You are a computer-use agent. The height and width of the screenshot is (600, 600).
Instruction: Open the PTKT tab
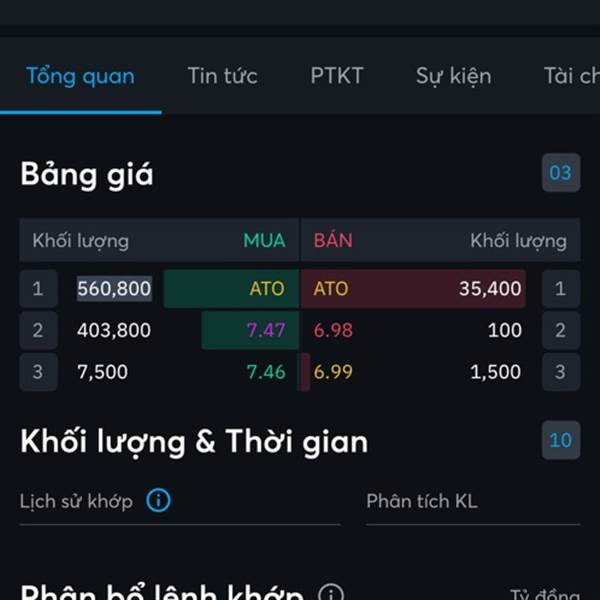tap(337, 76)
